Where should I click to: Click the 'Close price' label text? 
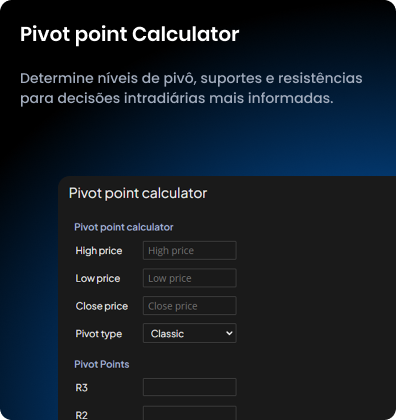102,306
